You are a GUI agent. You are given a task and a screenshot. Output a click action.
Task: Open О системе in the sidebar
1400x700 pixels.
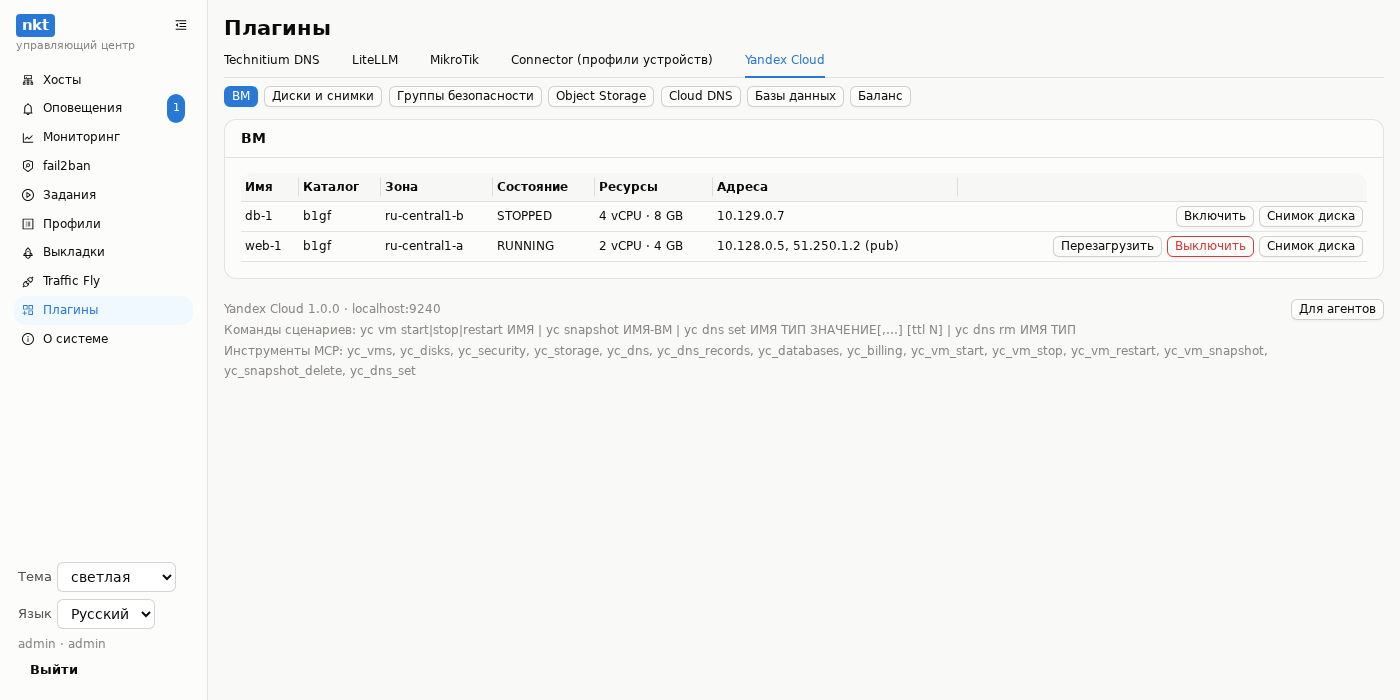point(103,339)
